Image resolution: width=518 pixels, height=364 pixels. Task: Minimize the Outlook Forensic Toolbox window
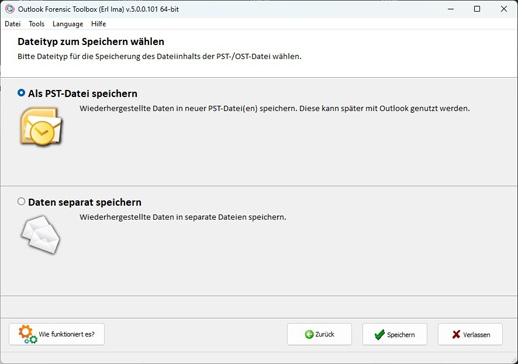(x=451, y=9)
